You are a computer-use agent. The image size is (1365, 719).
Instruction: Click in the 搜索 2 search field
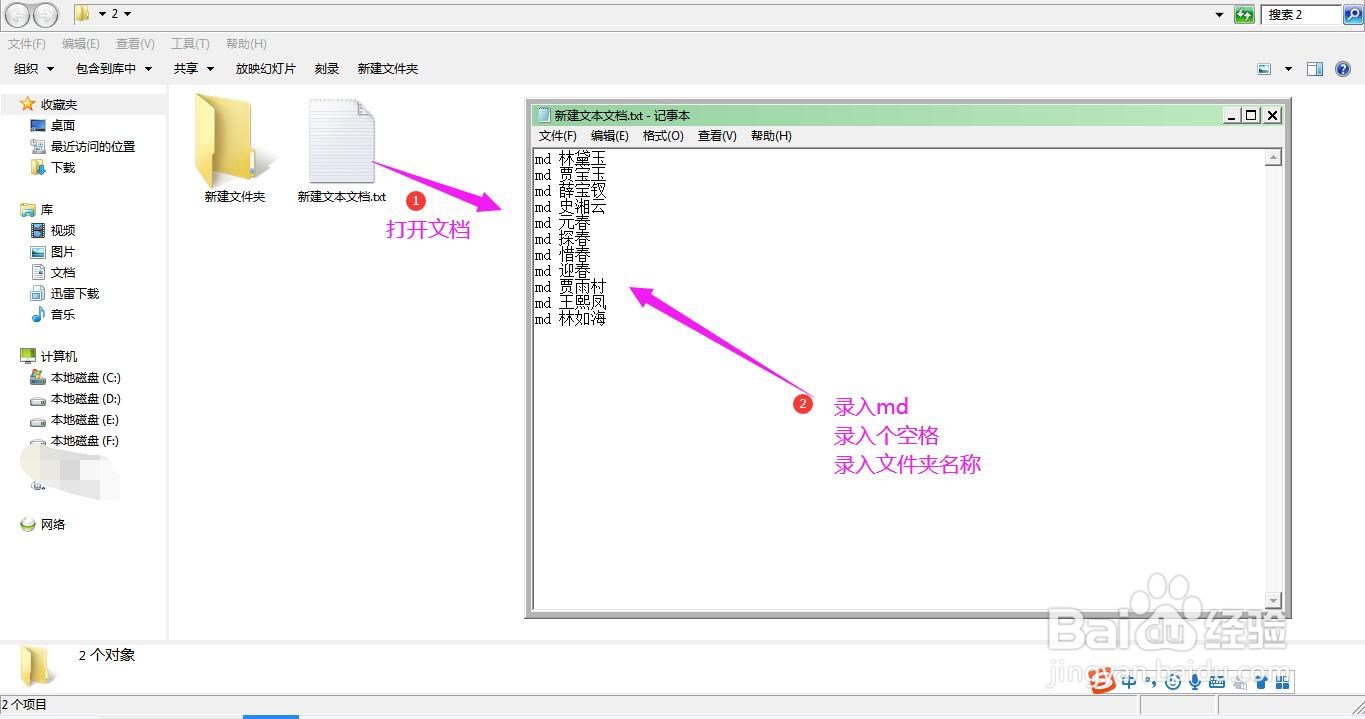pyautogui.click(x=1301, y=14)
